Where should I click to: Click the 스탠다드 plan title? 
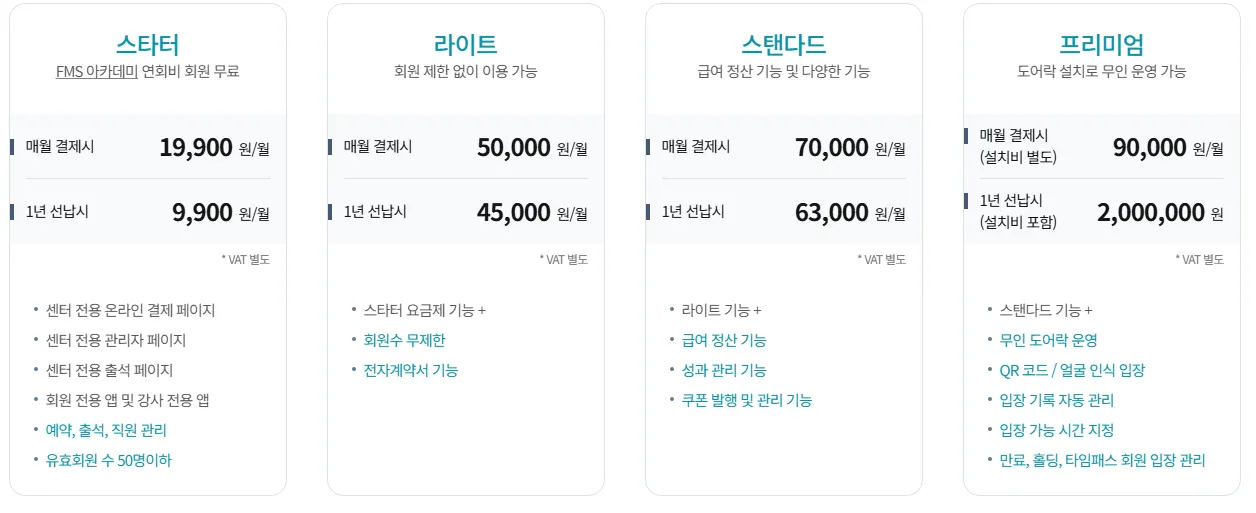point(784,44)
